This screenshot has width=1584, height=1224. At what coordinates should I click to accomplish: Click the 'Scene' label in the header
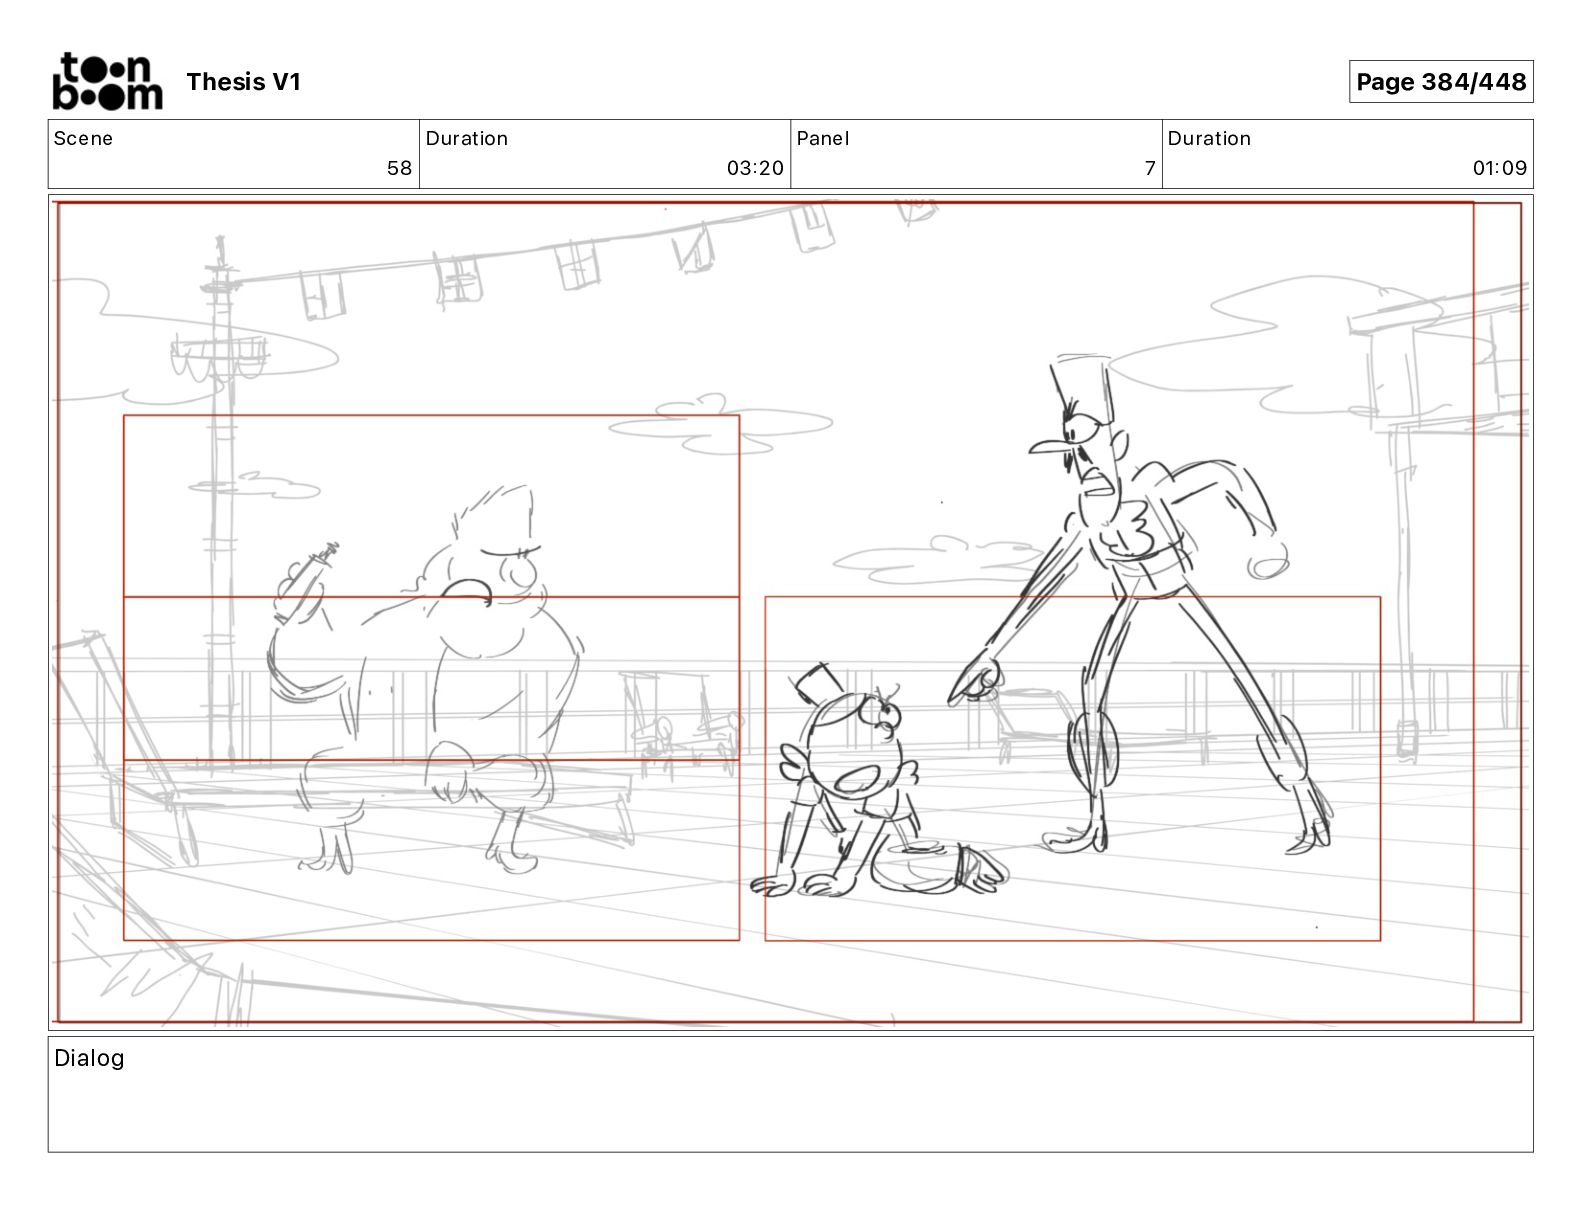click(83, 139)
